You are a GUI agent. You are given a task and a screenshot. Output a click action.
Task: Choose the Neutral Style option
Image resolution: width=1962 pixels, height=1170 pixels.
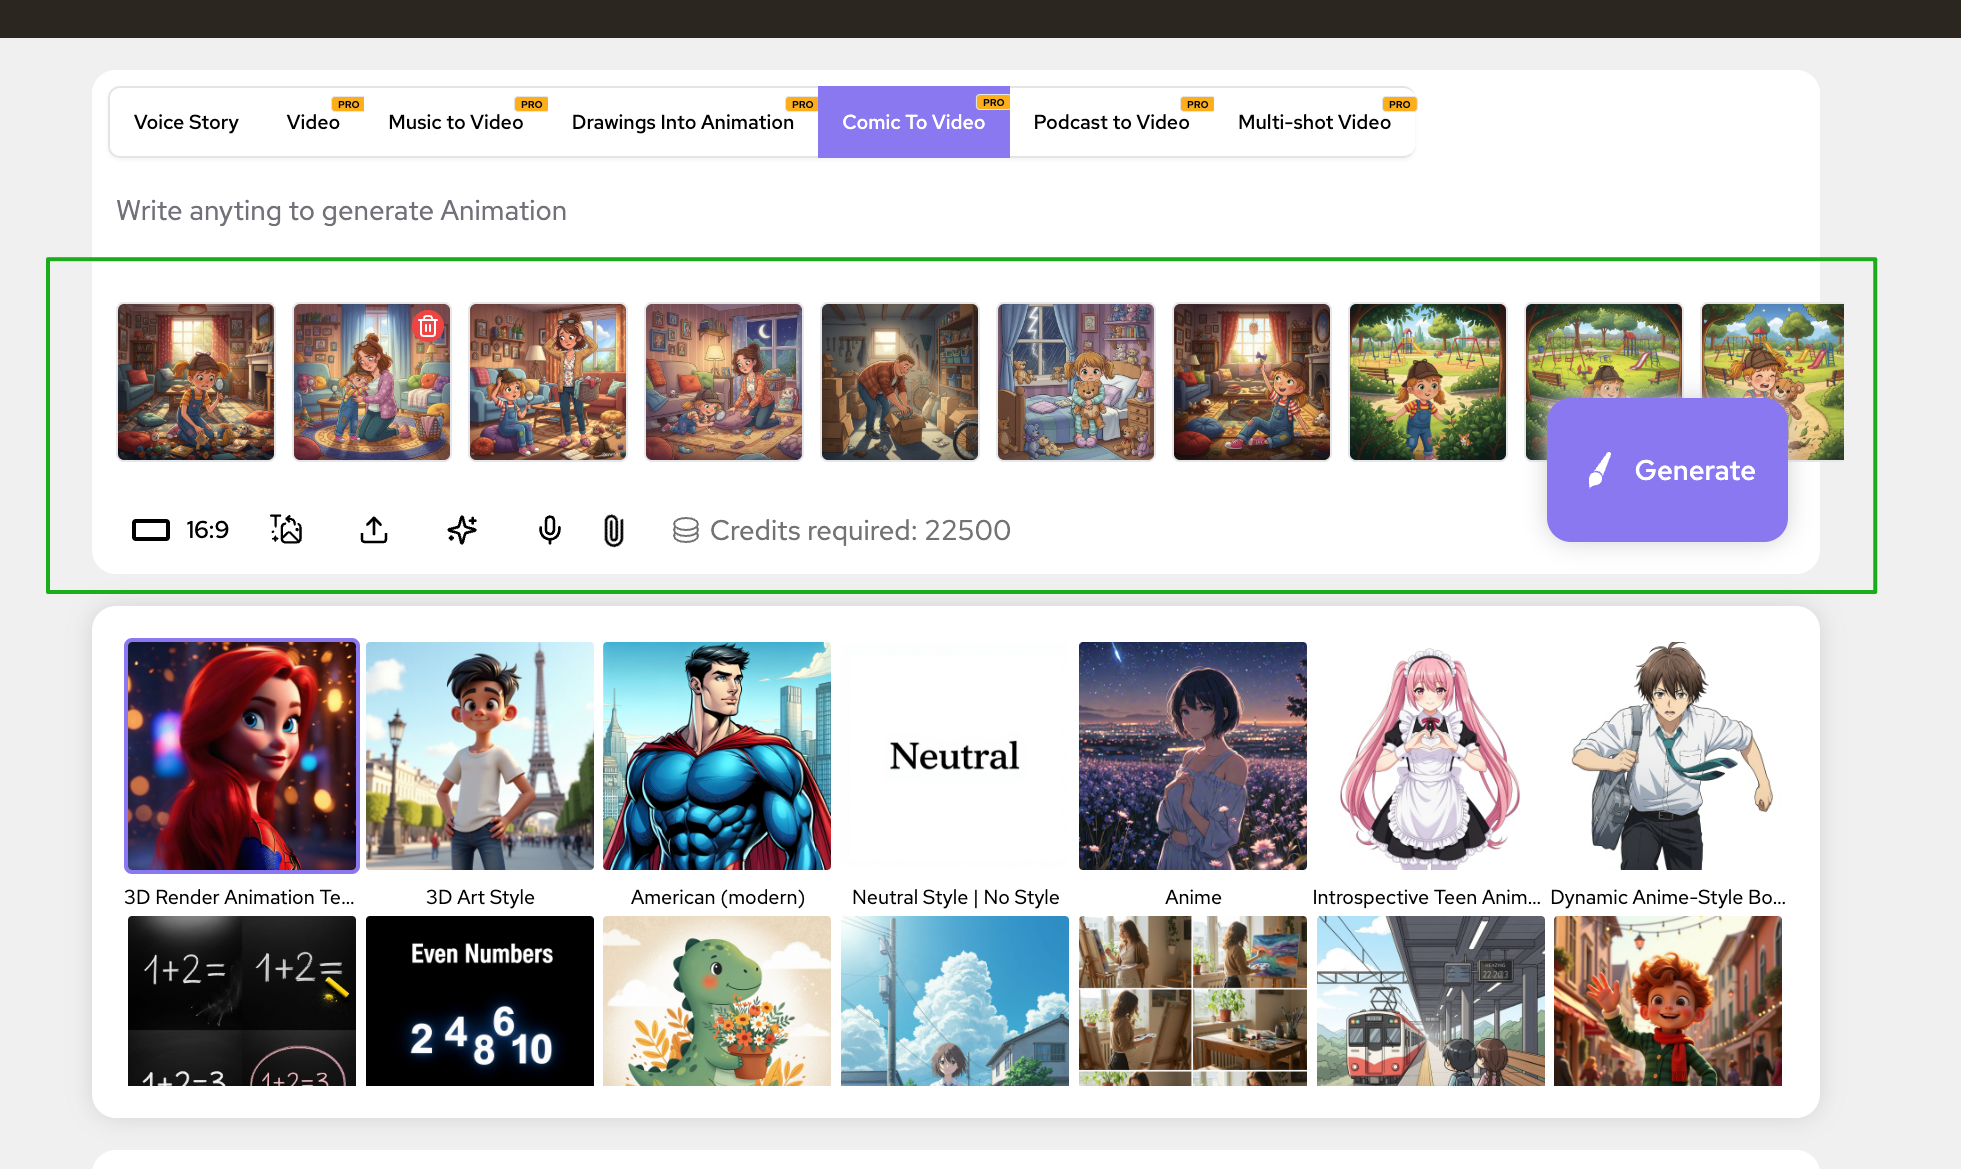[x=955, y=756]
